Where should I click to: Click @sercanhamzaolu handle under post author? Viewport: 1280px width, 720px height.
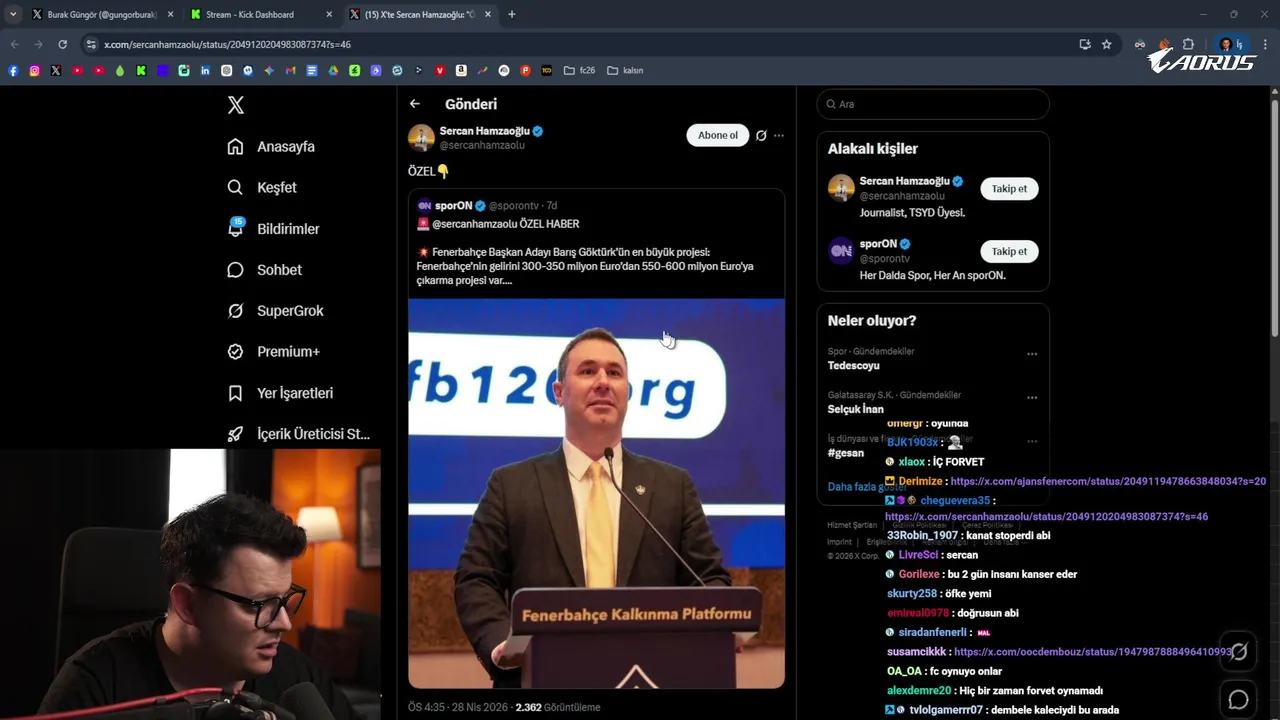(x=482, y=145)
